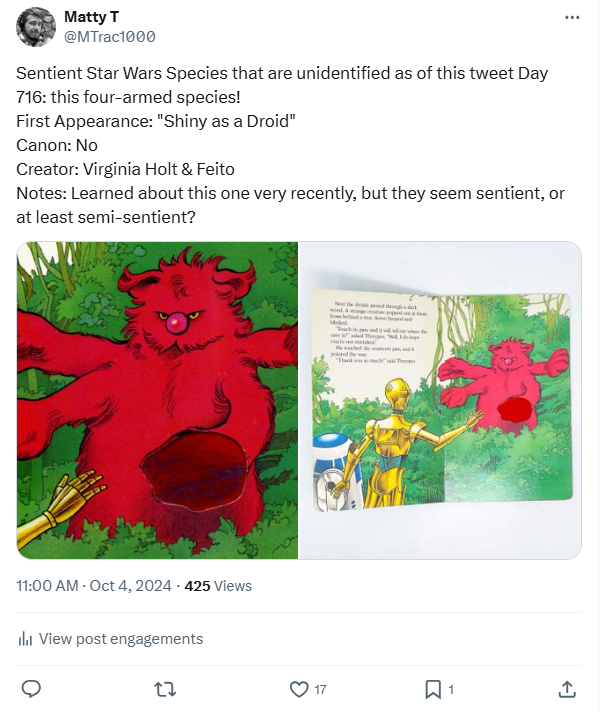
Task: Click the 'First Appearance' text line
Action: pyautogui.click(x=156, y=121)
